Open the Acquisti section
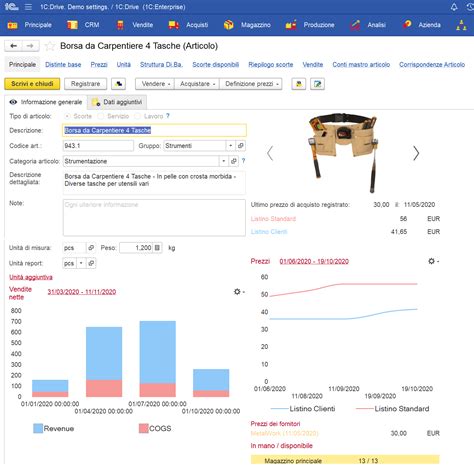 click(188, 25)
